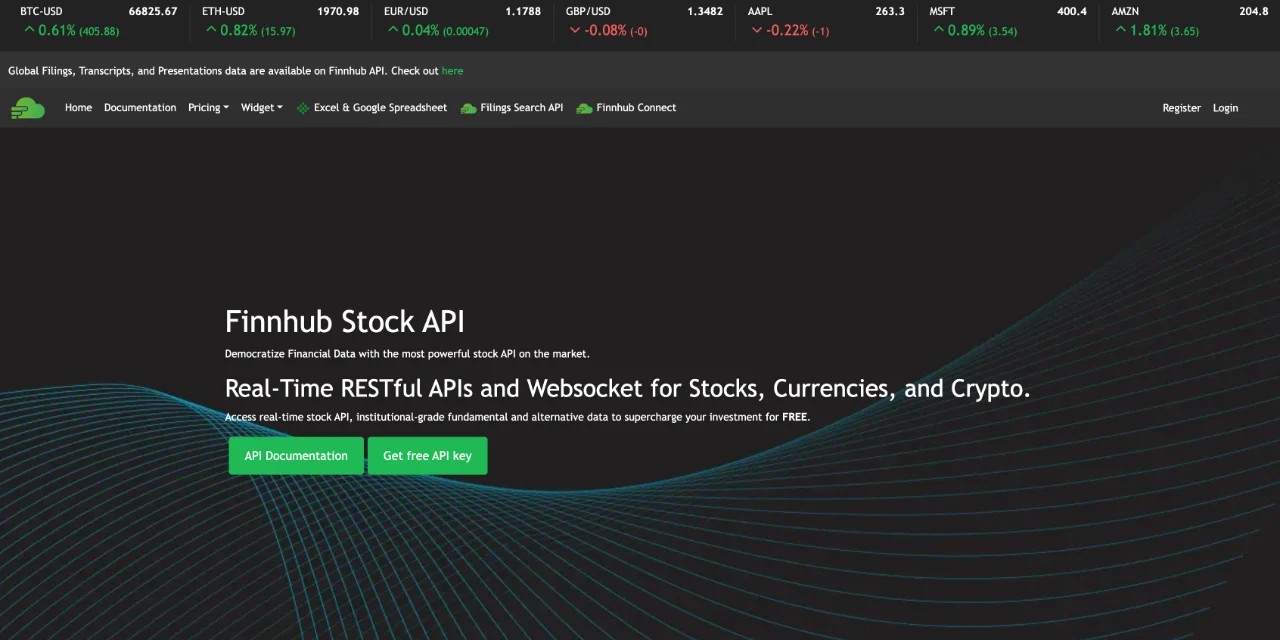Click the EUR/USD rate 1.1788

click(523, 12)
